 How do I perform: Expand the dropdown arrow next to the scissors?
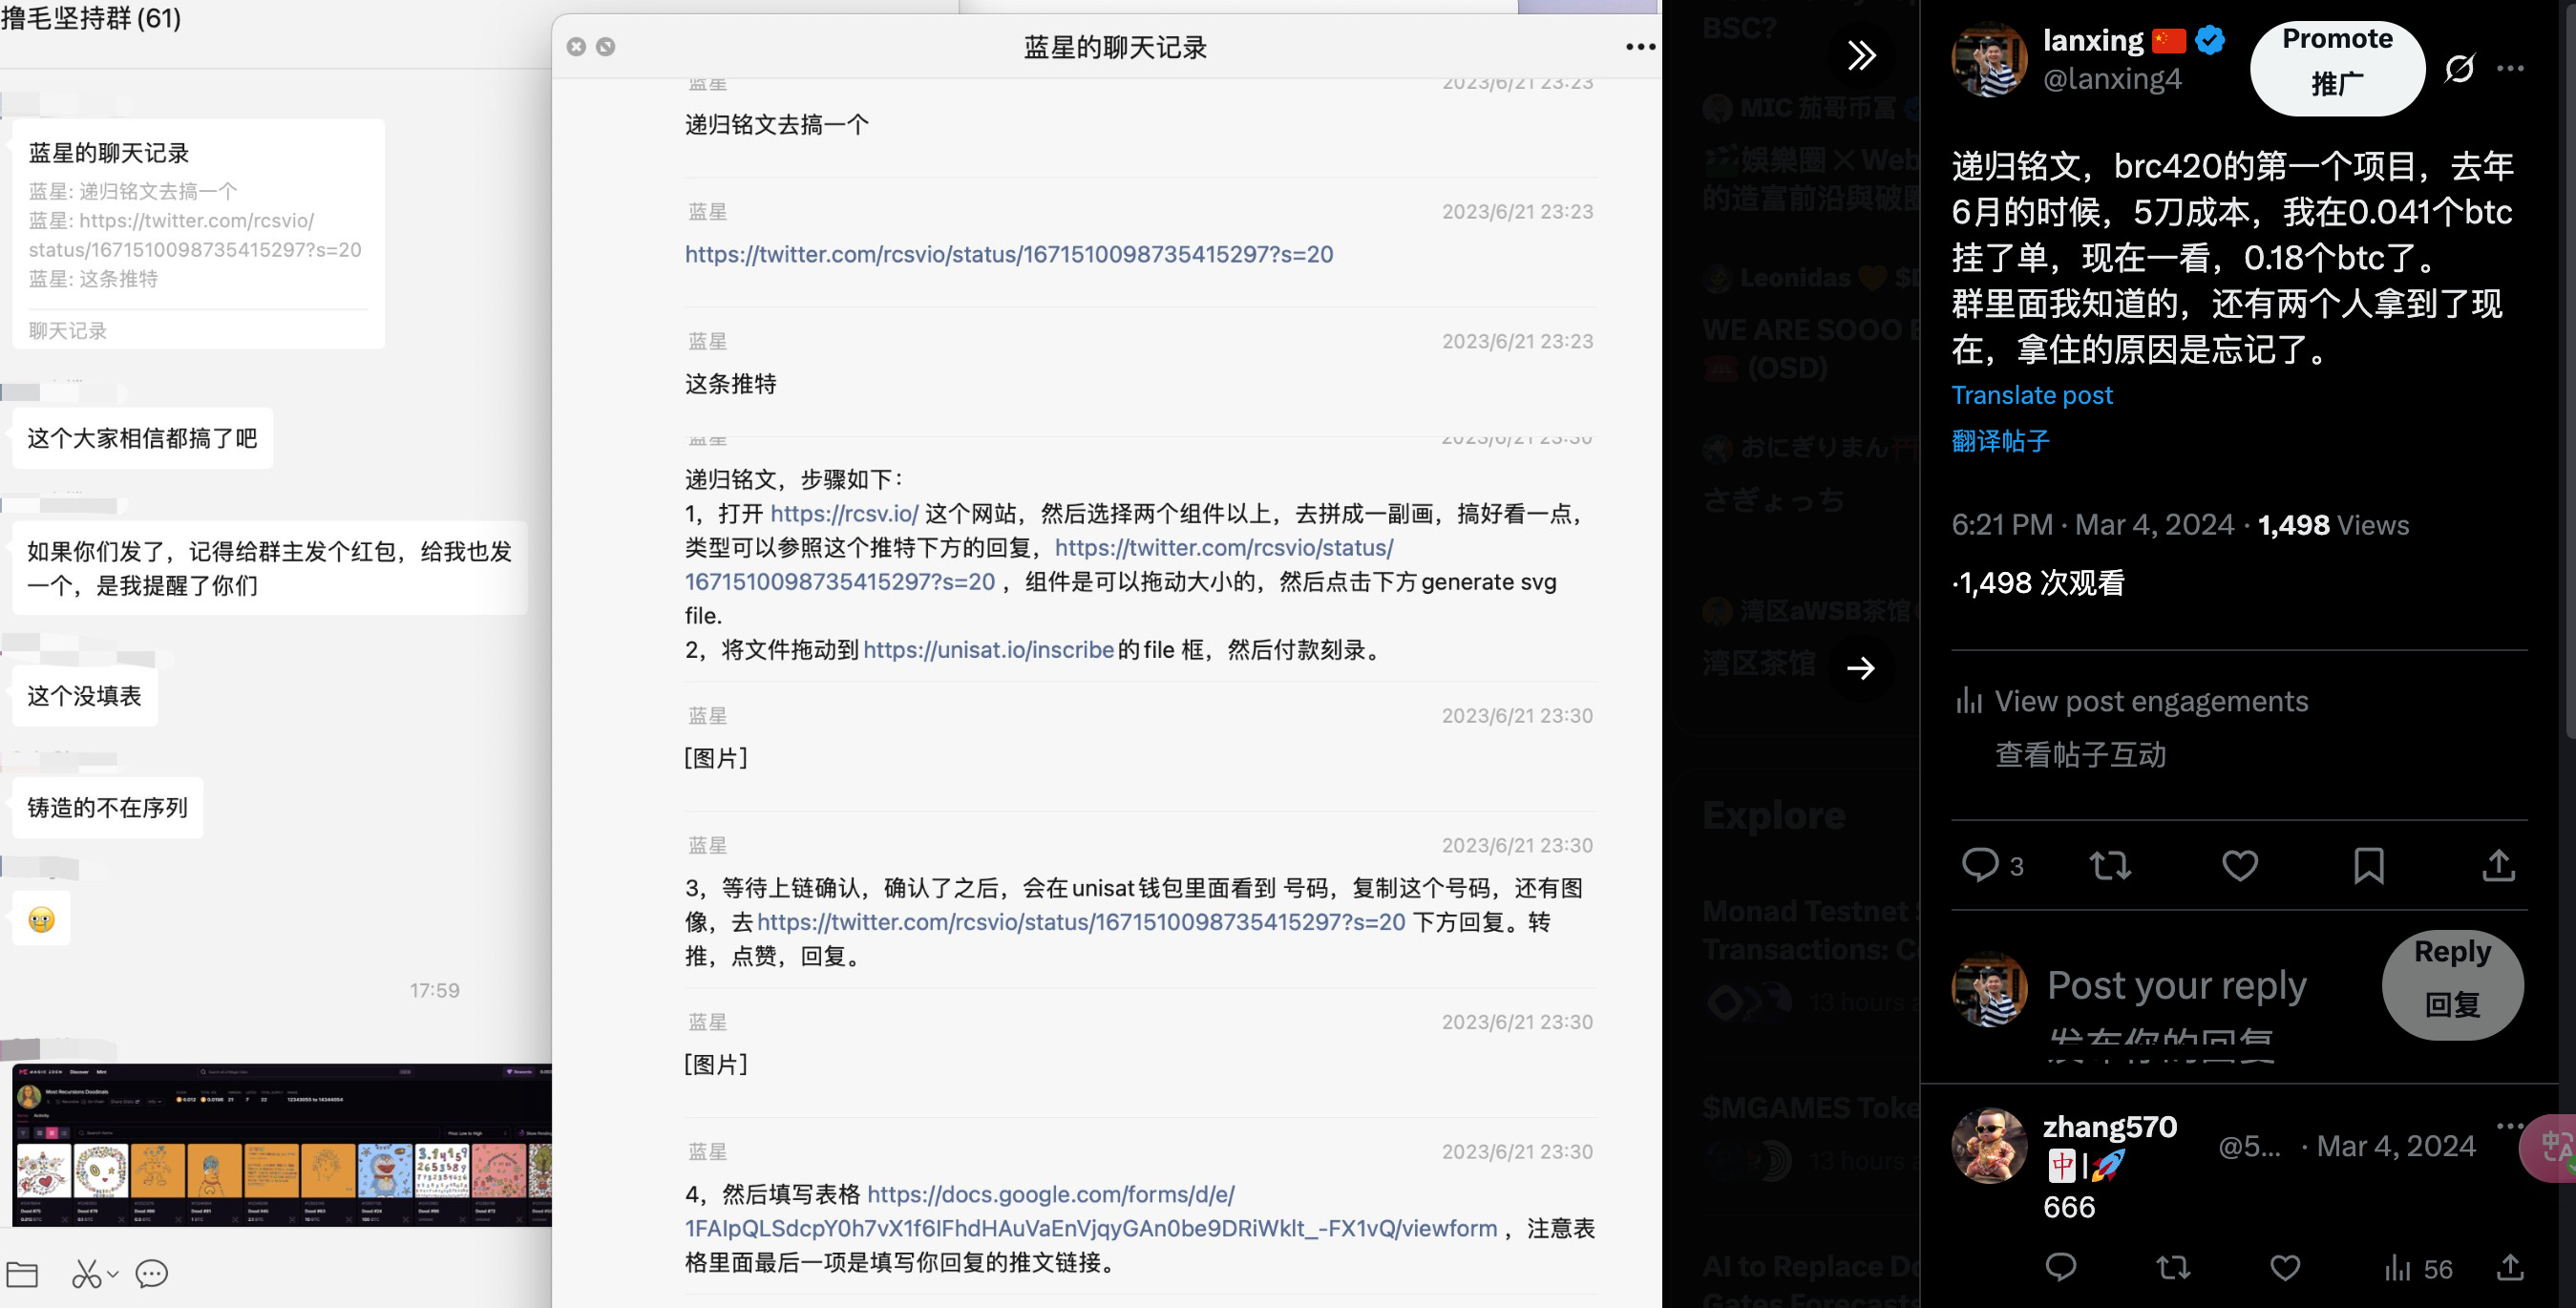113,1273
